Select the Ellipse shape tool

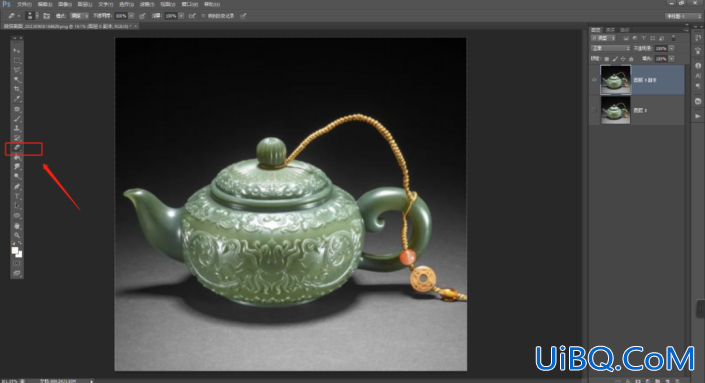click(x=17, y=216)
